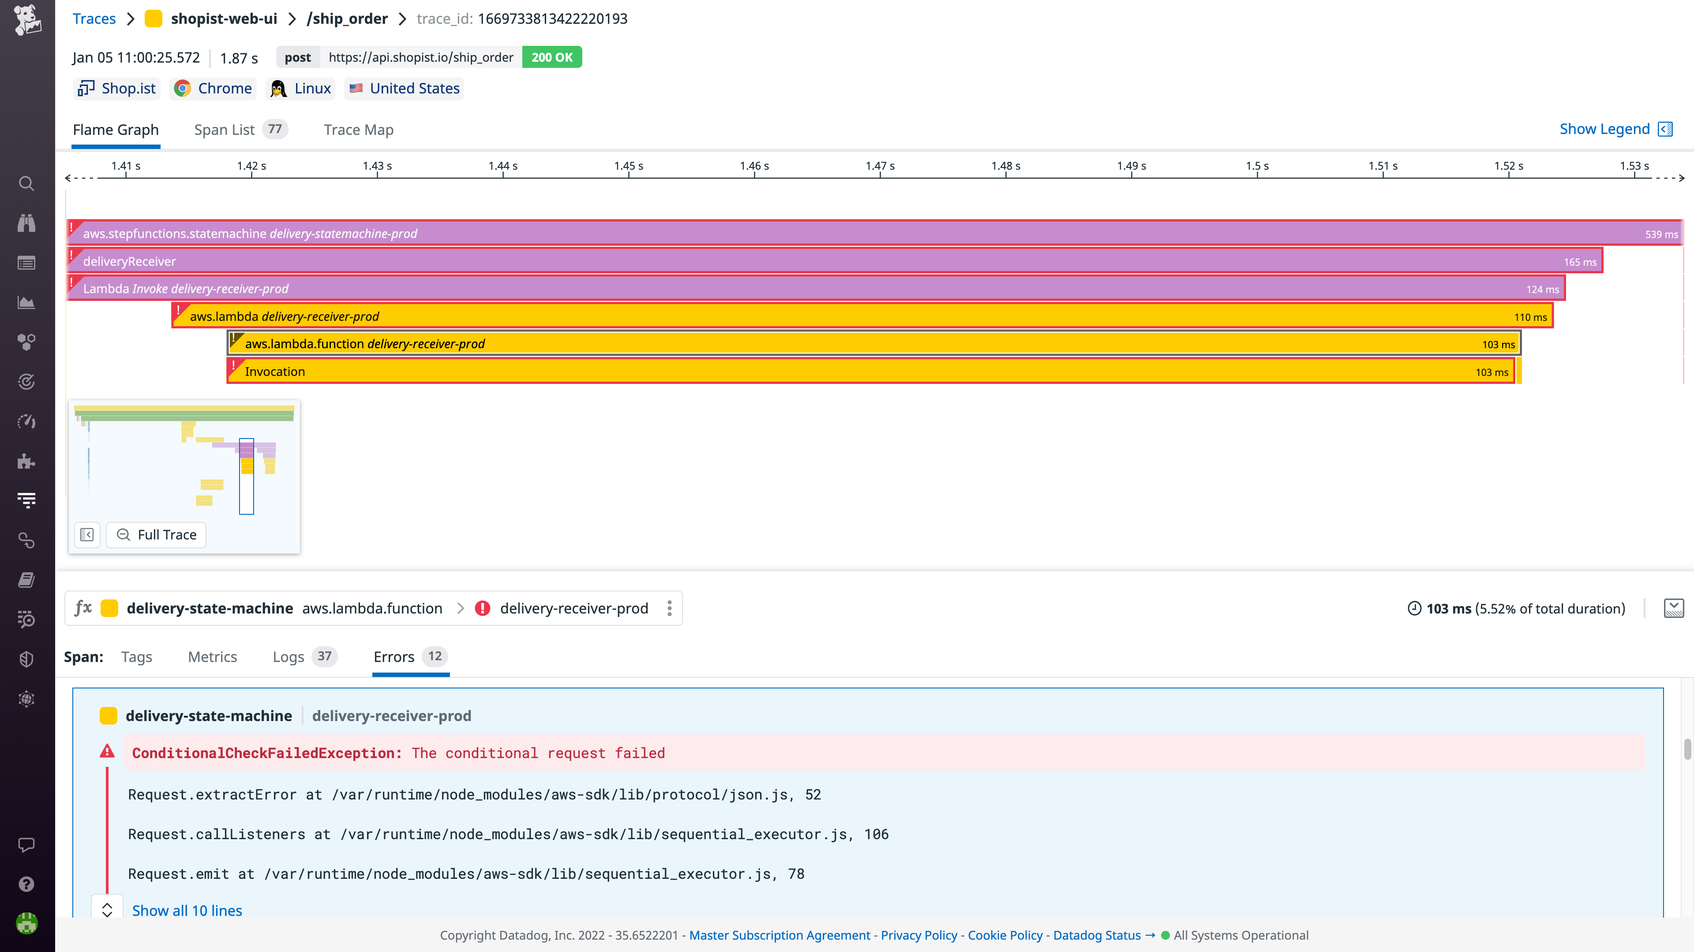The height and width of the screenshot is (952, 1694).
Task: Click the up-down chevron next to error stack
Action: point(107,910)
